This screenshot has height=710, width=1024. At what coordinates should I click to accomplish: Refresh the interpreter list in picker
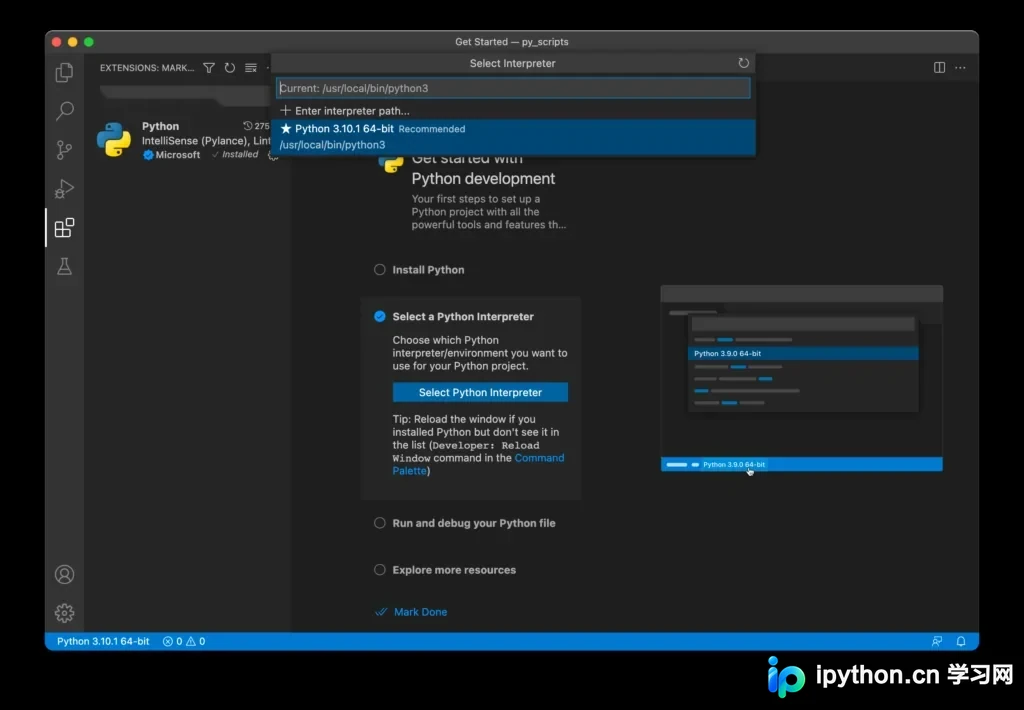point(743,63)
